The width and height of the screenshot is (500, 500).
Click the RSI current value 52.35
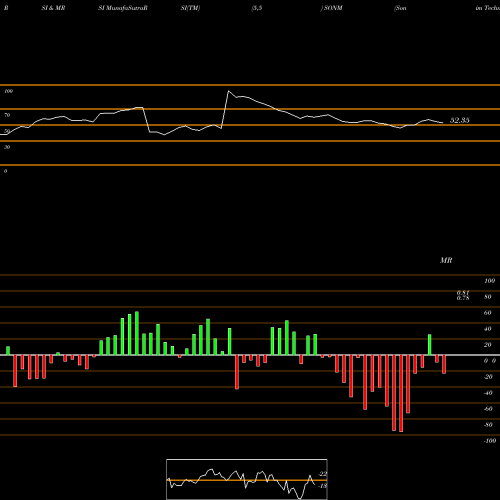coord(460,120)
